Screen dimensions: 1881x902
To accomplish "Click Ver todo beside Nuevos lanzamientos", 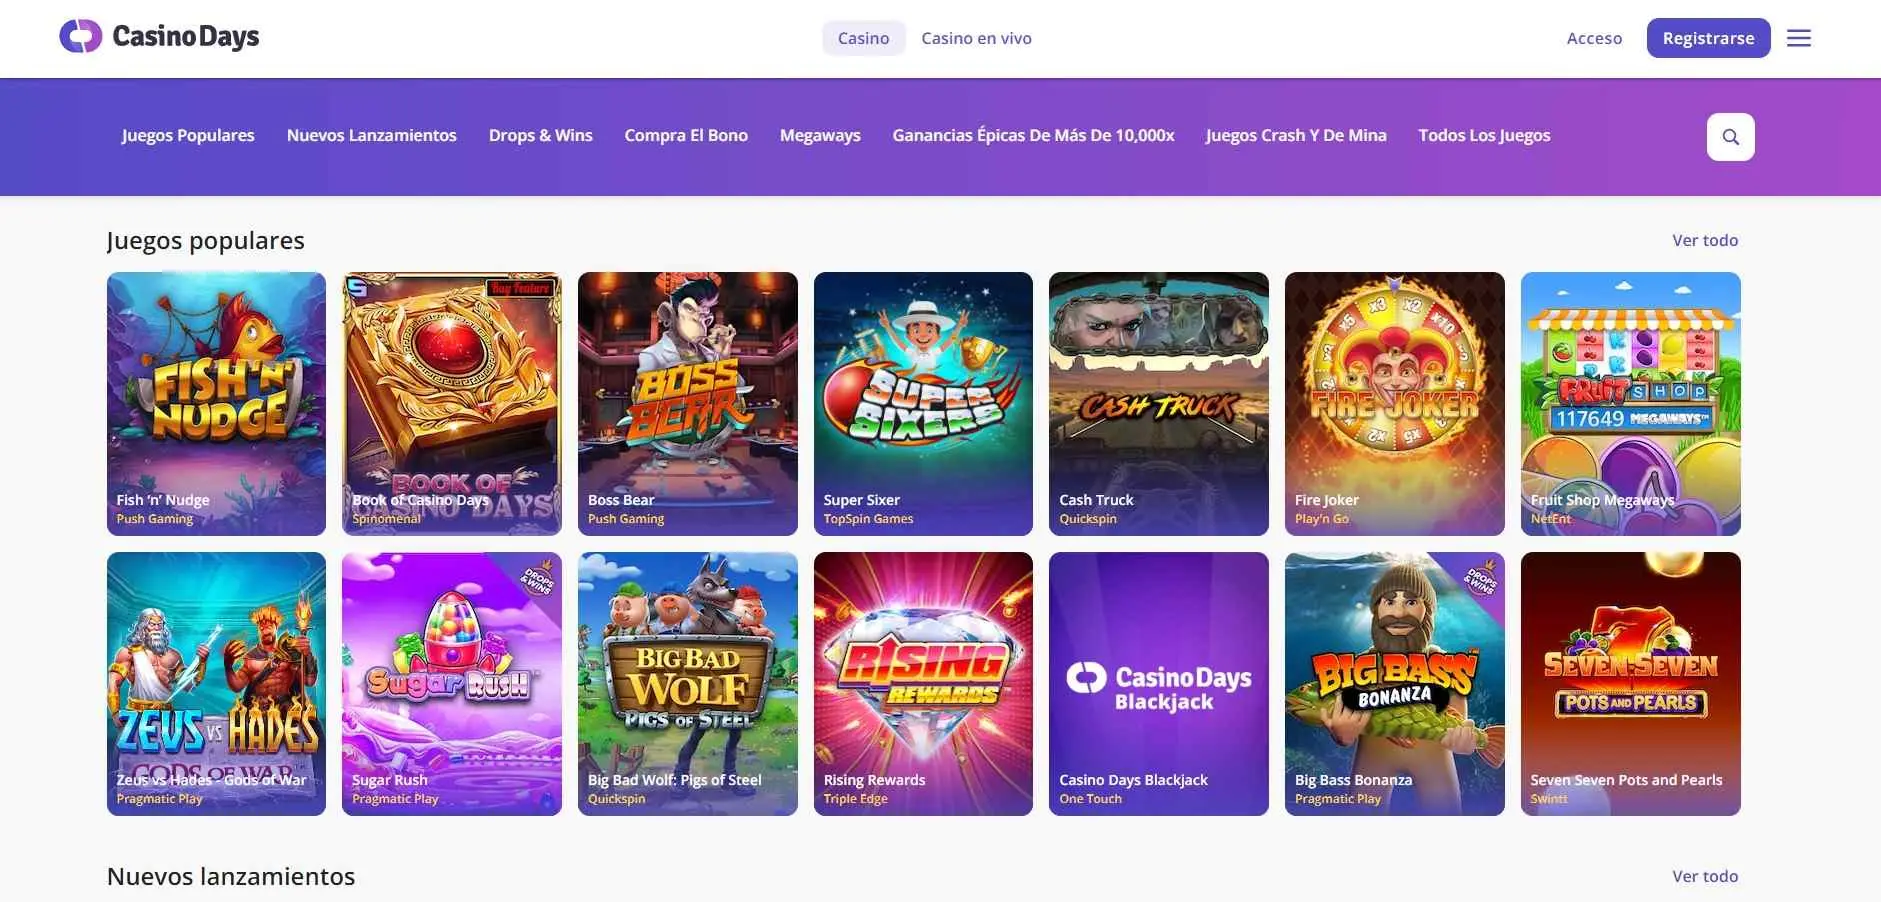I will 1705,876.
